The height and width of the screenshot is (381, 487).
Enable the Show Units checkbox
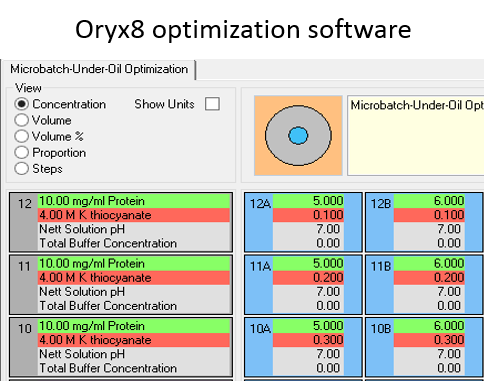[x=212, y=104]
